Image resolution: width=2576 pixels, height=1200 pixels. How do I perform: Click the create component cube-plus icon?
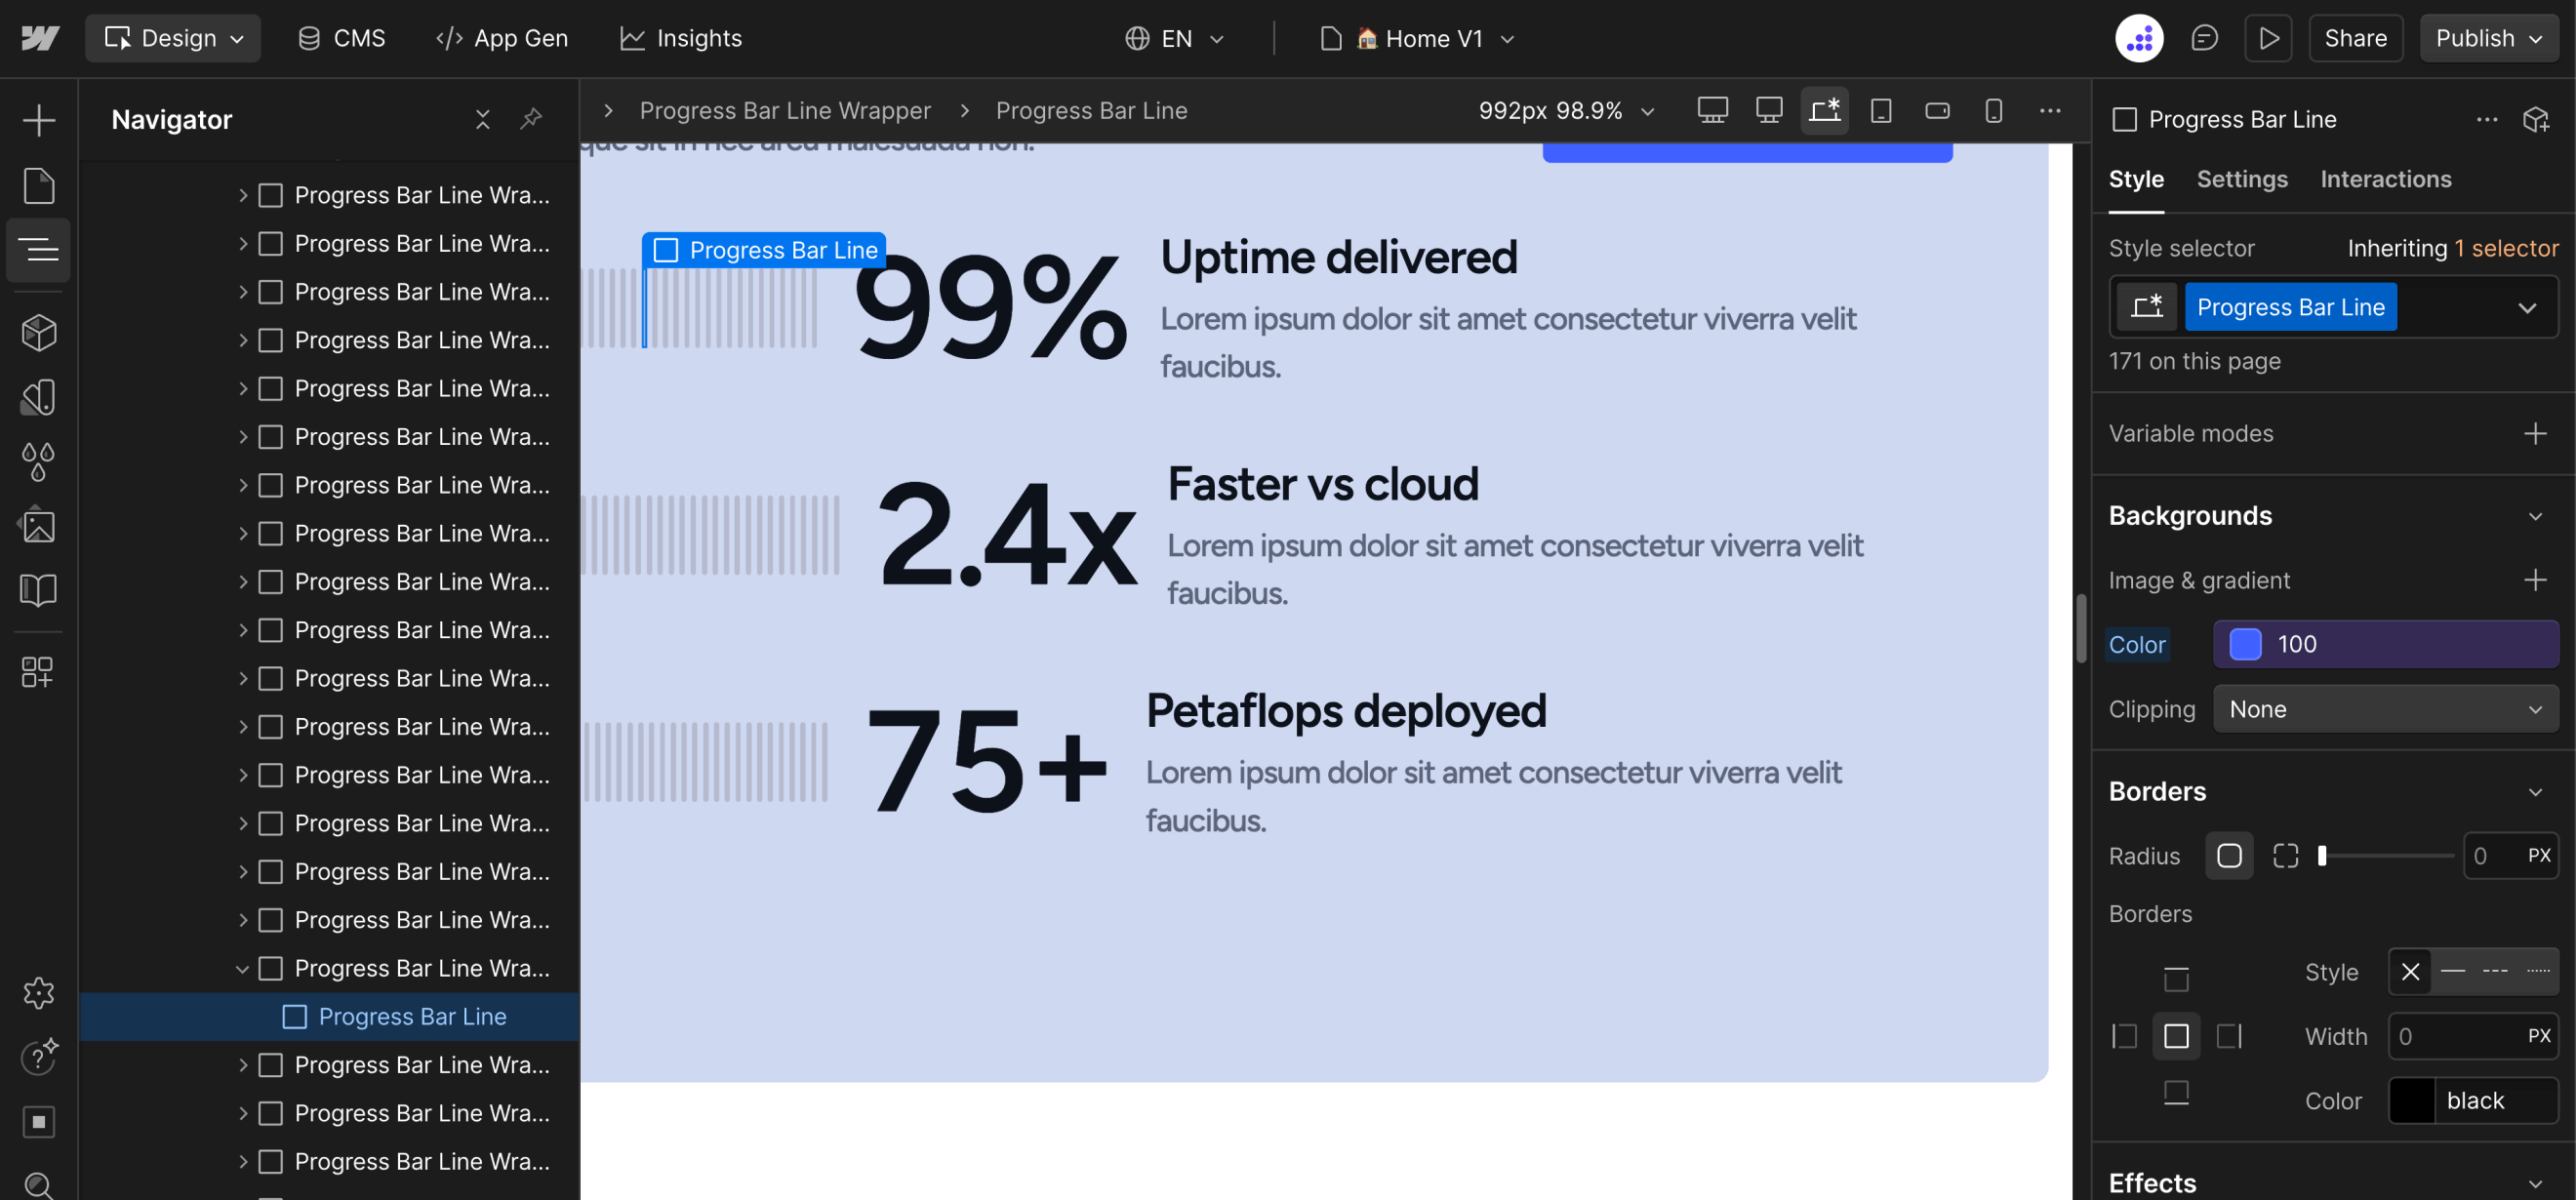point(2536,119)
